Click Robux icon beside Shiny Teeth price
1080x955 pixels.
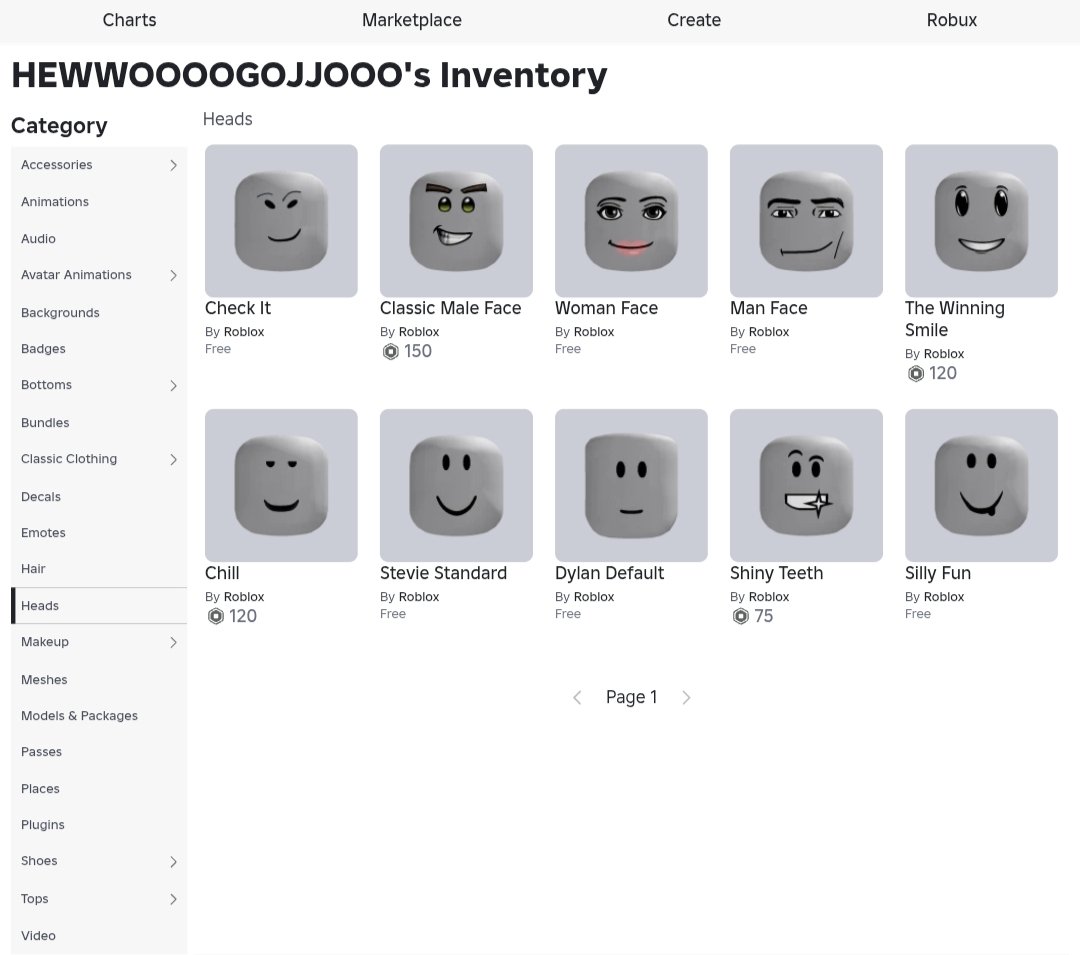(x=740, y=616)
